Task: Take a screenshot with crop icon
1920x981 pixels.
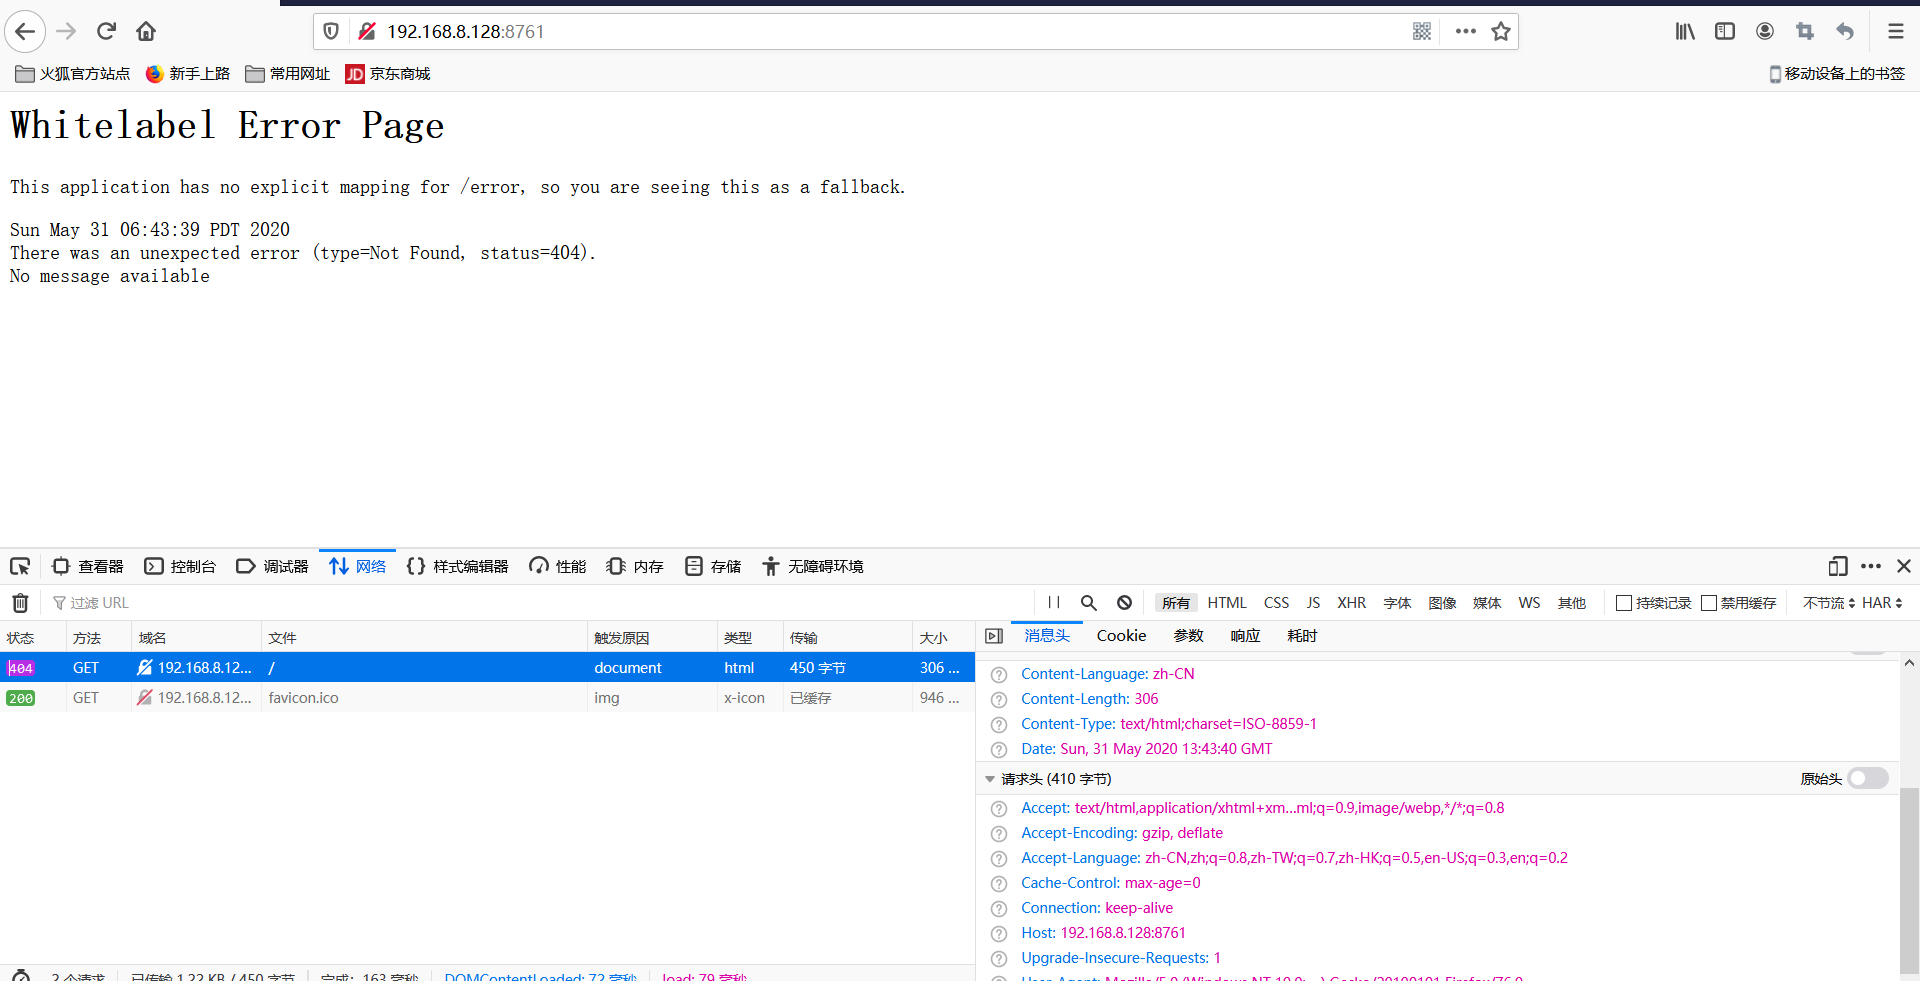Action: click(1805, 32)
